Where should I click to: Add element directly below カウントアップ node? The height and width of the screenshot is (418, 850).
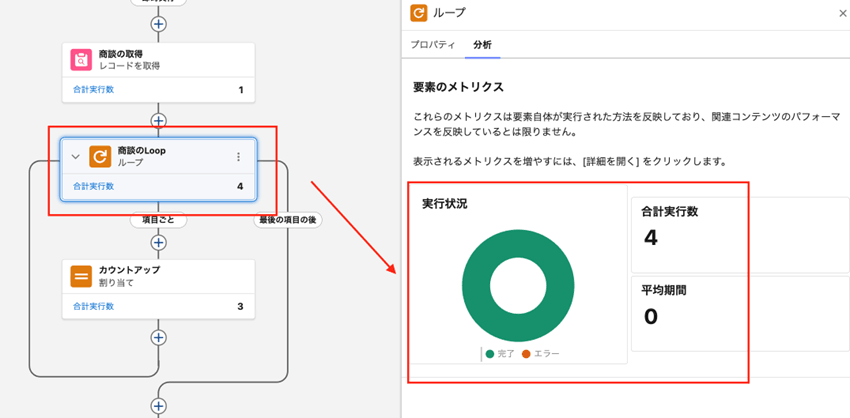coord(158,337)
